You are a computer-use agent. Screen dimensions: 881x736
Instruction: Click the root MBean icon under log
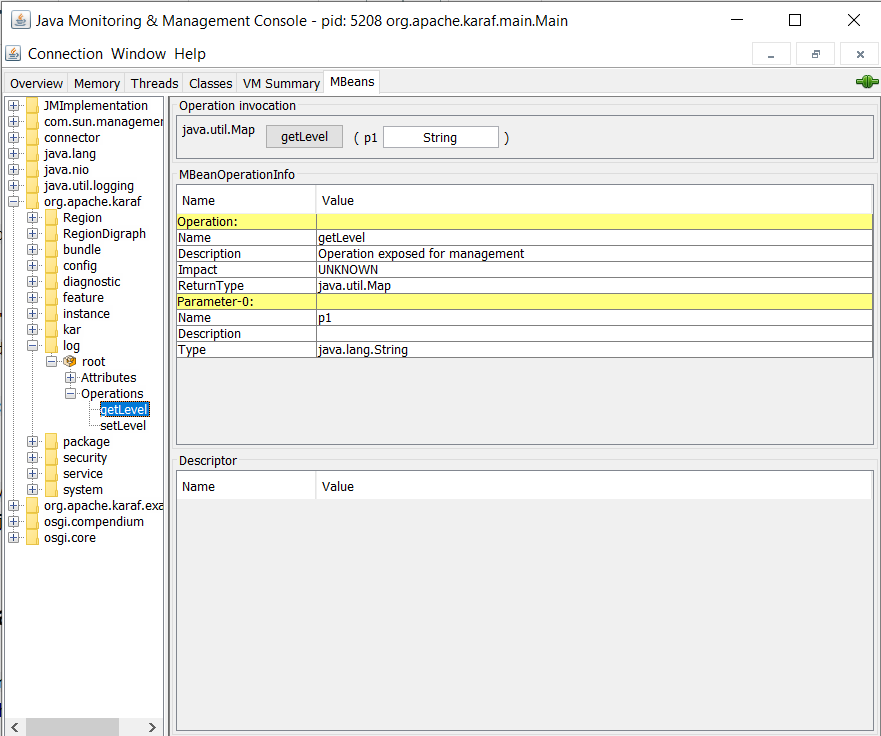tap(70, 362)
